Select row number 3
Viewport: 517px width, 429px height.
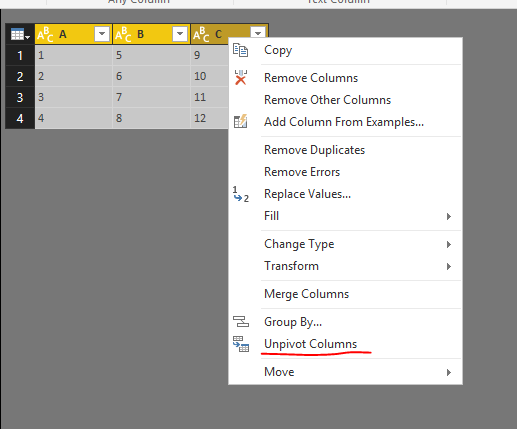20,97
